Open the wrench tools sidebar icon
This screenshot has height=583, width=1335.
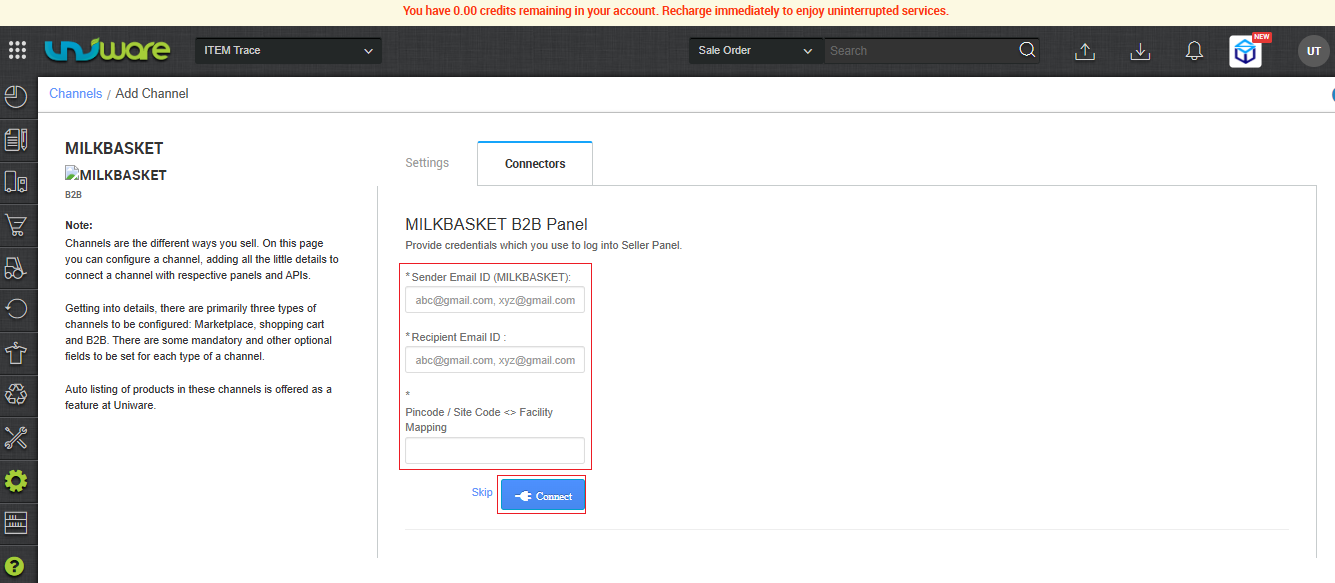pyautogui.click(x=16, y=437)
